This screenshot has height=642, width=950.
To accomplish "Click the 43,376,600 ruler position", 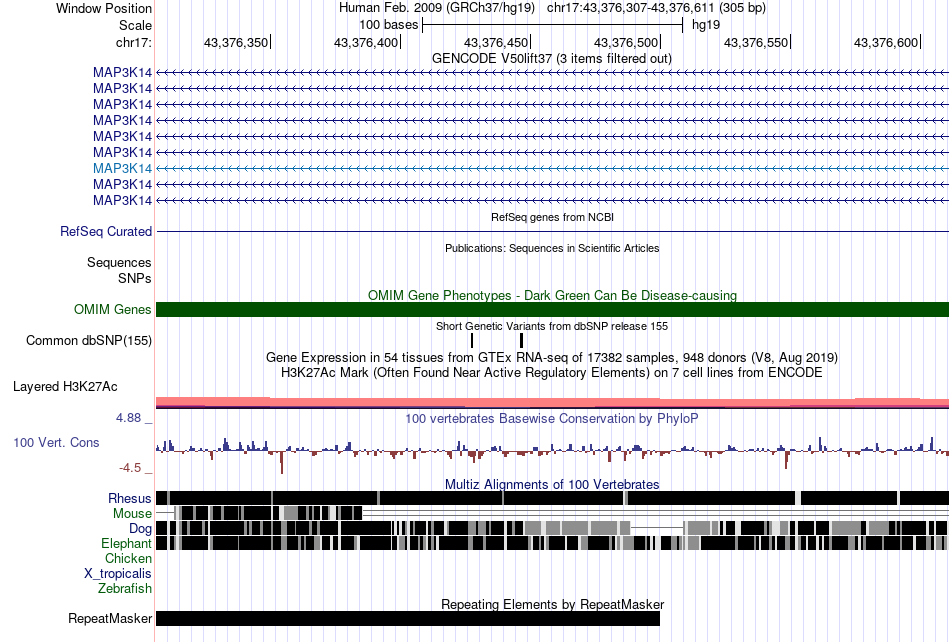I will (x=886, y=42).
